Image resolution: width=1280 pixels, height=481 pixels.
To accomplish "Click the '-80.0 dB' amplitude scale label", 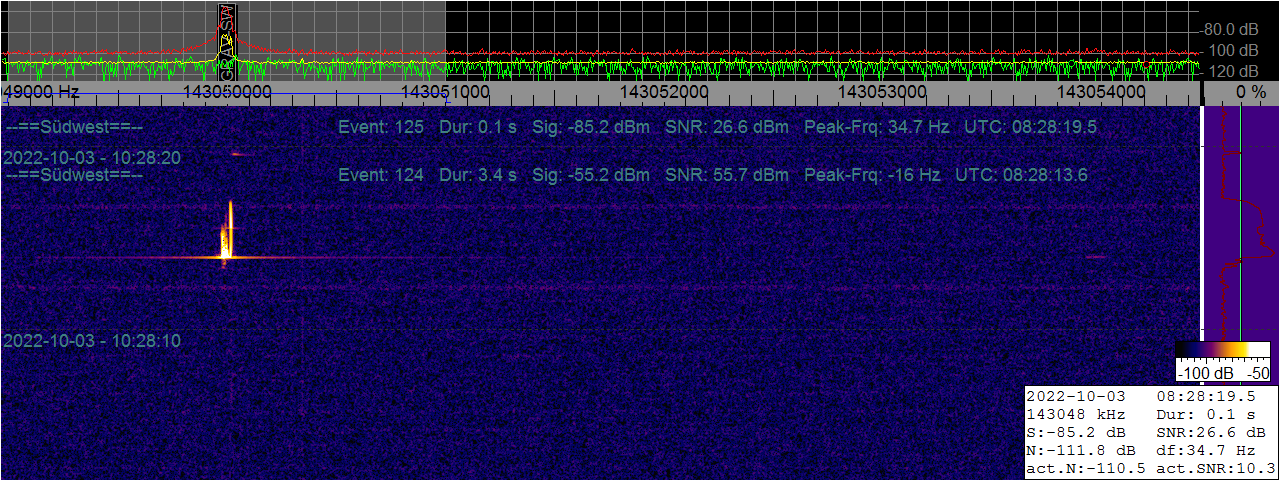I will point(1231,29).
